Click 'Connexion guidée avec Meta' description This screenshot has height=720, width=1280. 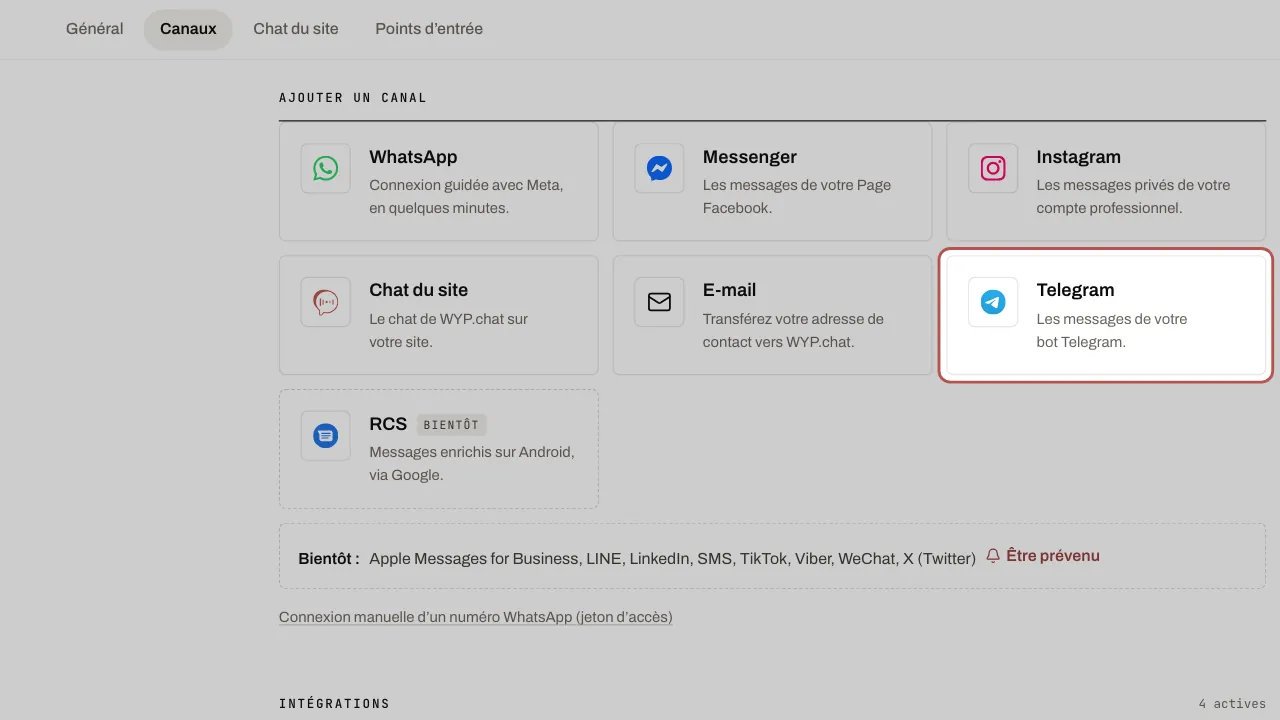click(466, 197)
